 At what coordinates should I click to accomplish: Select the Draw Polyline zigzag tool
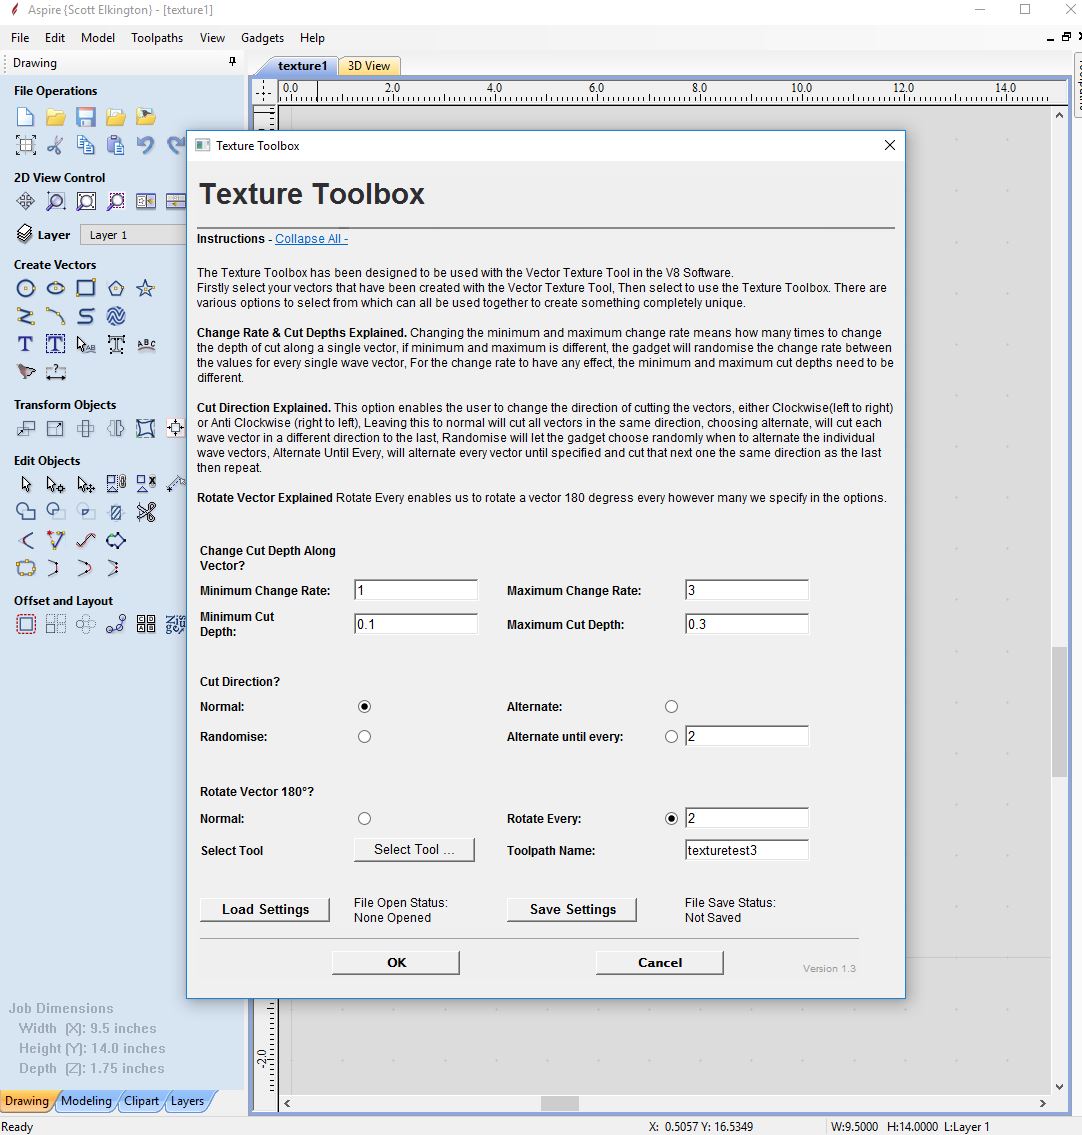coord(25,316)
